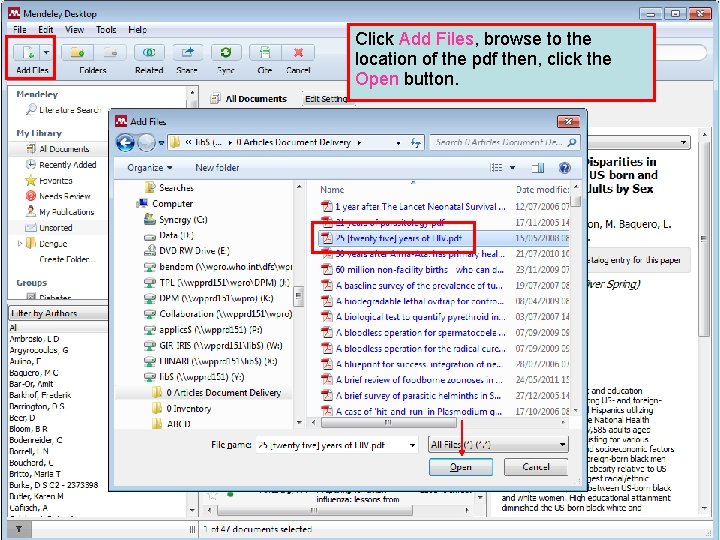
Task: Click the Add Files toolbar icon
Action: pos(28,53)
